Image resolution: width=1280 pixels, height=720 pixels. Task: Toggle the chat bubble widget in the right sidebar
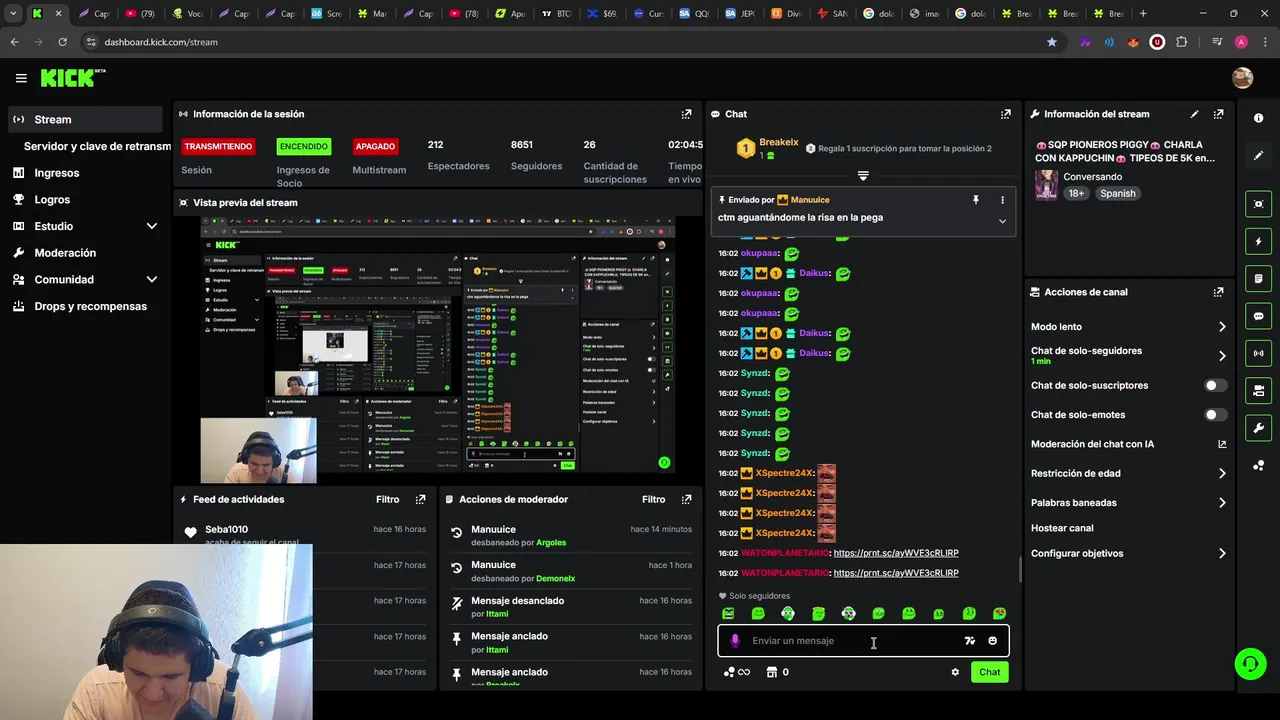coord(1258,316)
